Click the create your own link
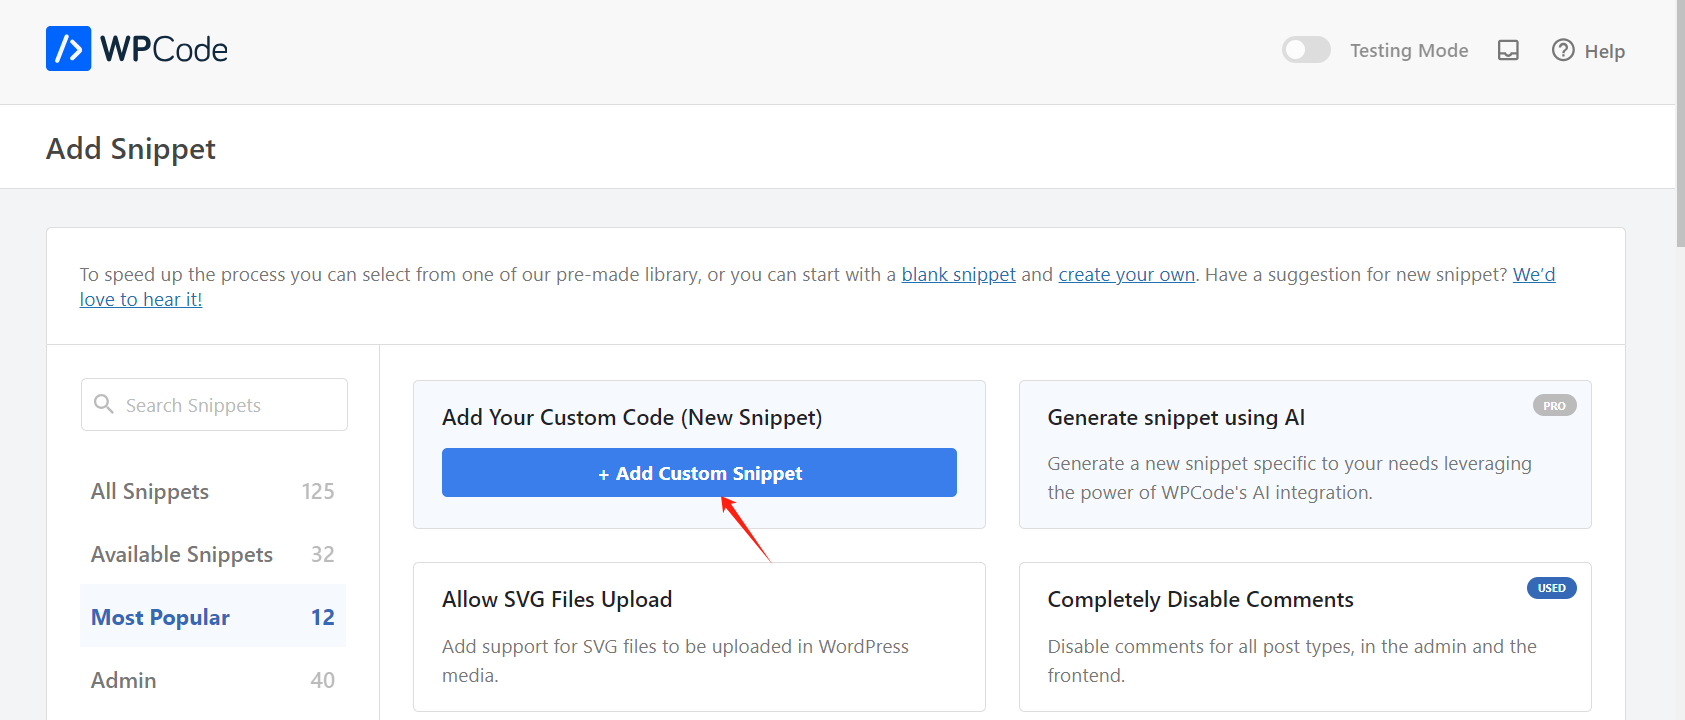Viewport: 1685px width, 720px height. [x=1126, y=274]
